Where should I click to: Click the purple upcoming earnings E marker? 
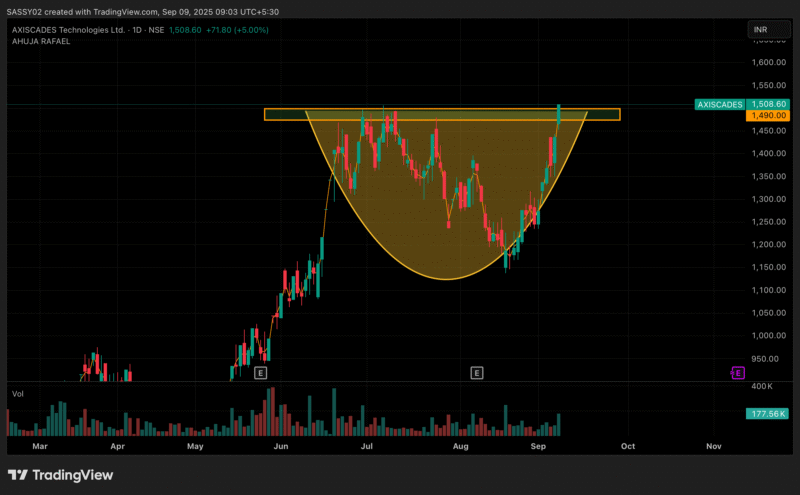[739, 373]
